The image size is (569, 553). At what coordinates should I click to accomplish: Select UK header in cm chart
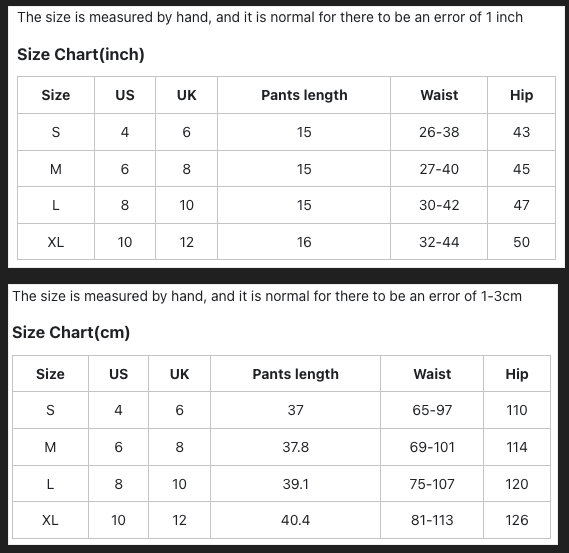[179, 374]
